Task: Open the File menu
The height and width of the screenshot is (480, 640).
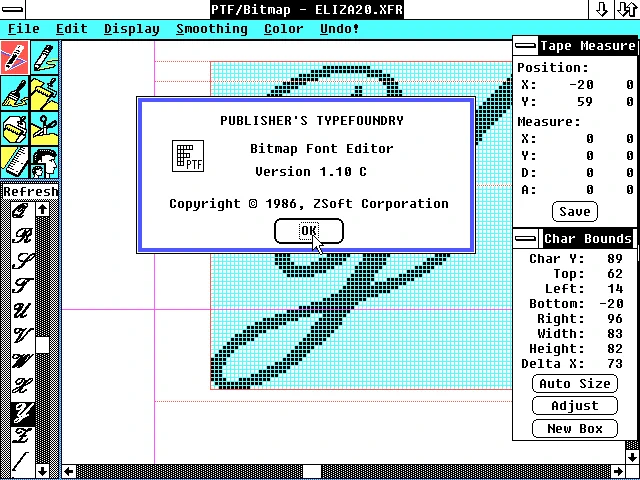Action: pyautogui.click(x=24, y=29)
